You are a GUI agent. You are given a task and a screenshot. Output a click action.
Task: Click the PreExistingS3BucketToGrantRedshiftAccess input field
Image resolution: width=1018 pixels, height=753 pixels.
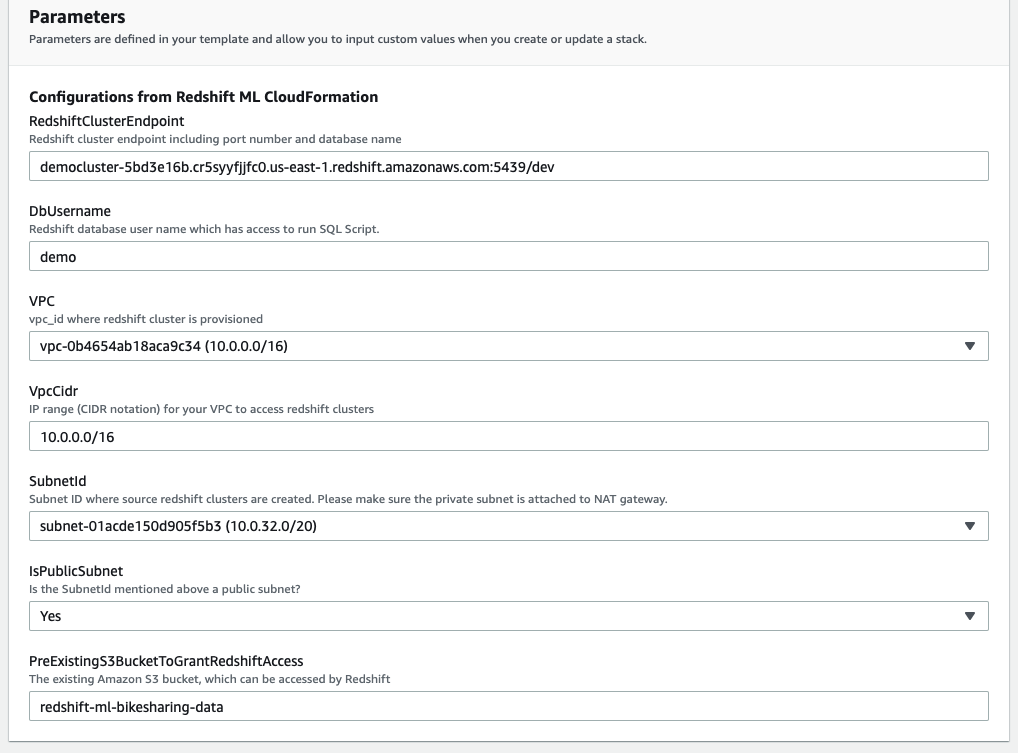(x=508, y=706)
